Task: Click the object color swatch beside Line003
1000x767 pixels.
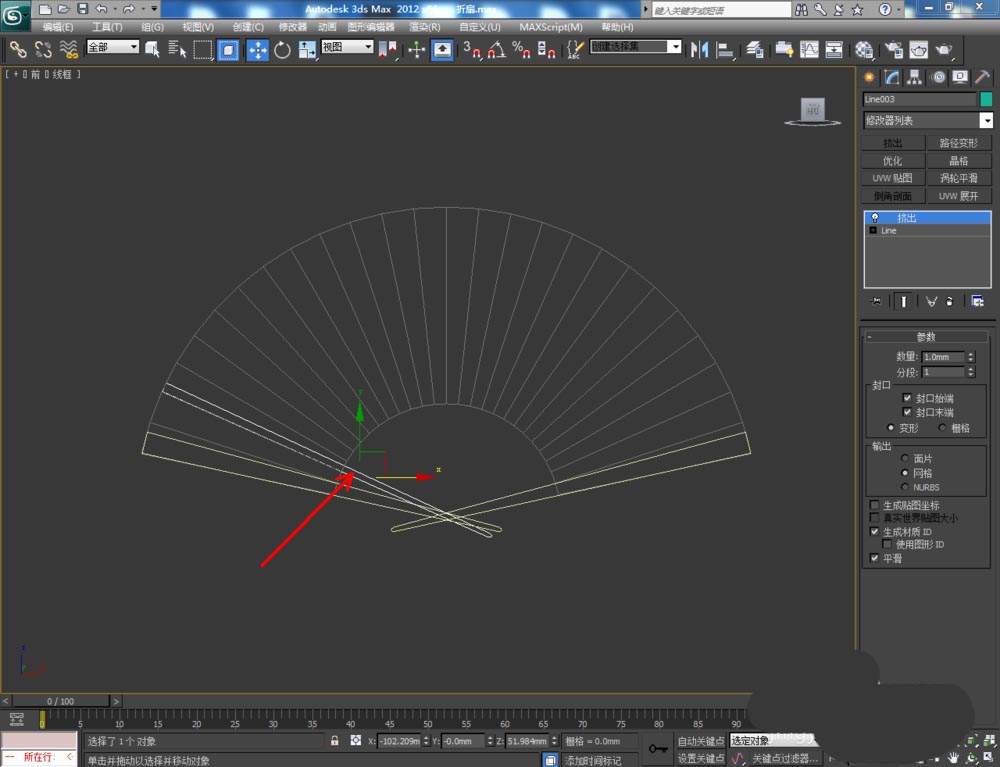Action: pyautogui.click(x=986, y=100)
